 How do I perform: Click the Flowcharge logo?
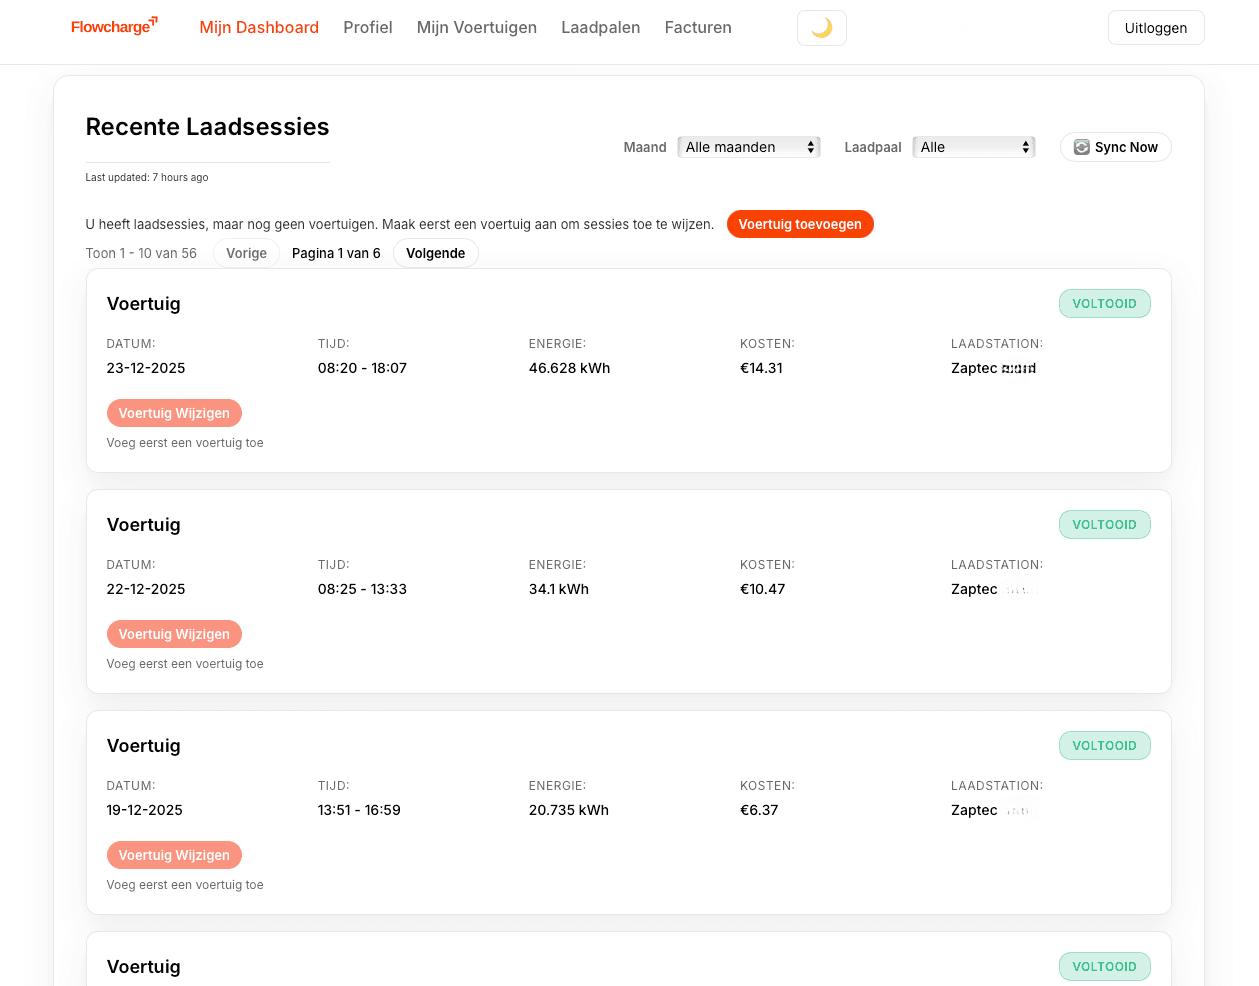tap(114, 27)
